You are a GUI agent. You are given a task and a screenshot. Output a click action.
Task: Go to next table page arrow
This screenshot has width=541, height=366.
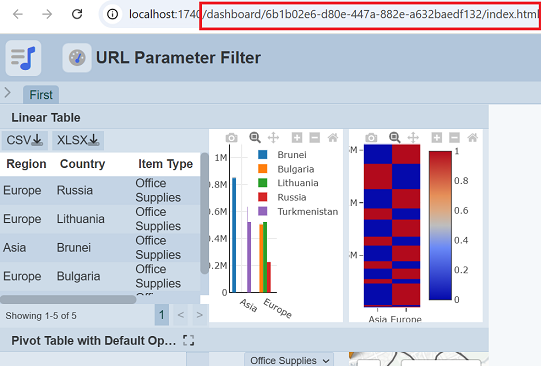199,315
